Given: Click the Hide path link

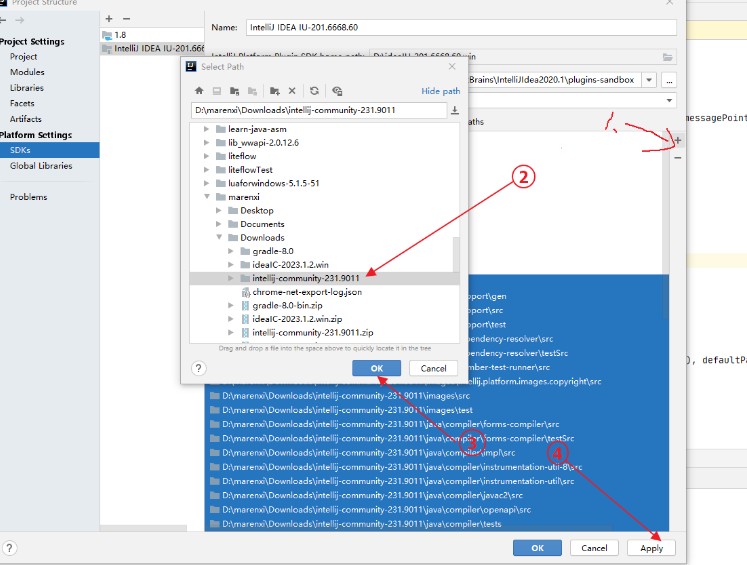Looking at the screenshot, I should pyautogui.click(x=441, y=91).
